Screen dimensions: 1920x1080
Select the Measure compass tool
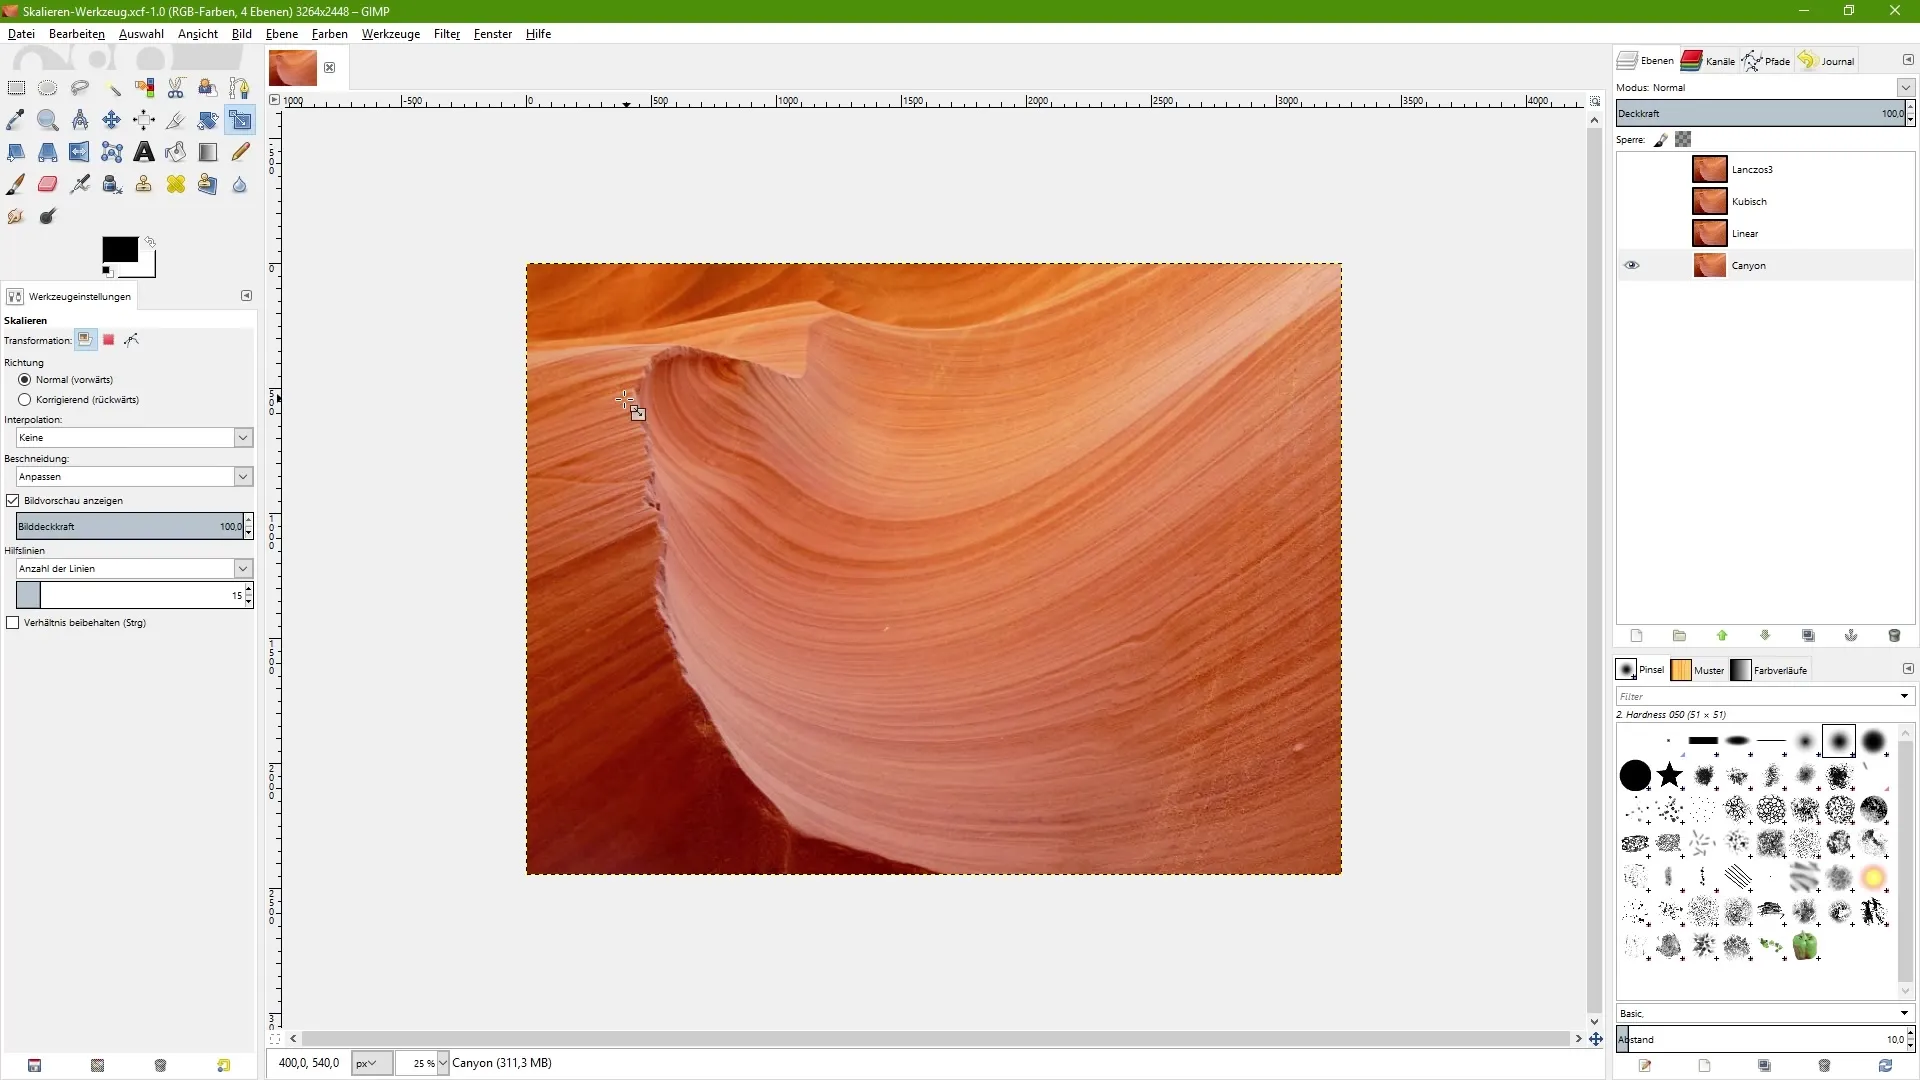pos(80,120)
